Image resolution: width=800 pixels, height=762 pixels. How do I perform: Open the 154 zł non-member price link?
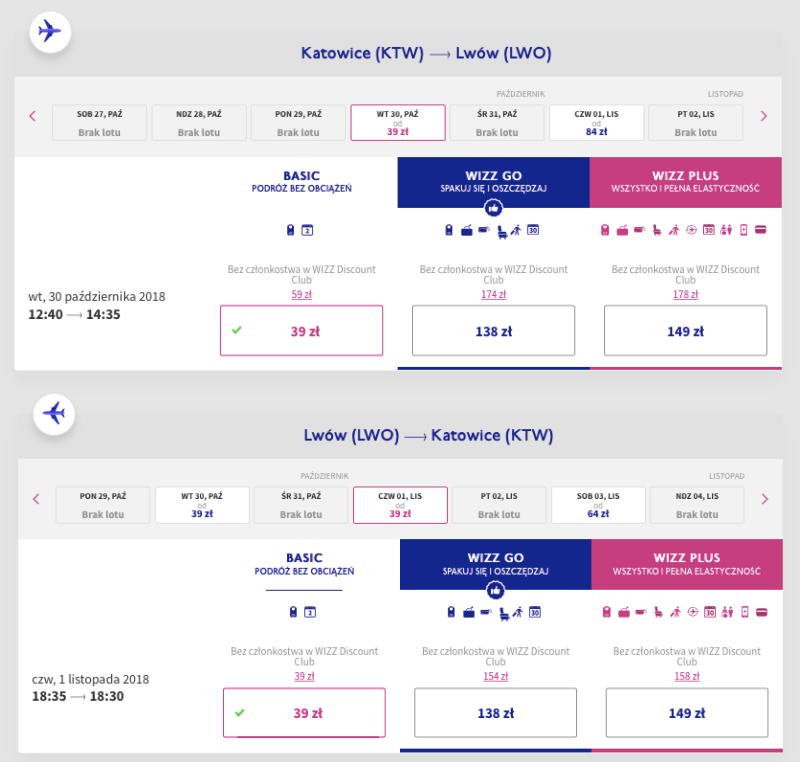click(495, 676)
